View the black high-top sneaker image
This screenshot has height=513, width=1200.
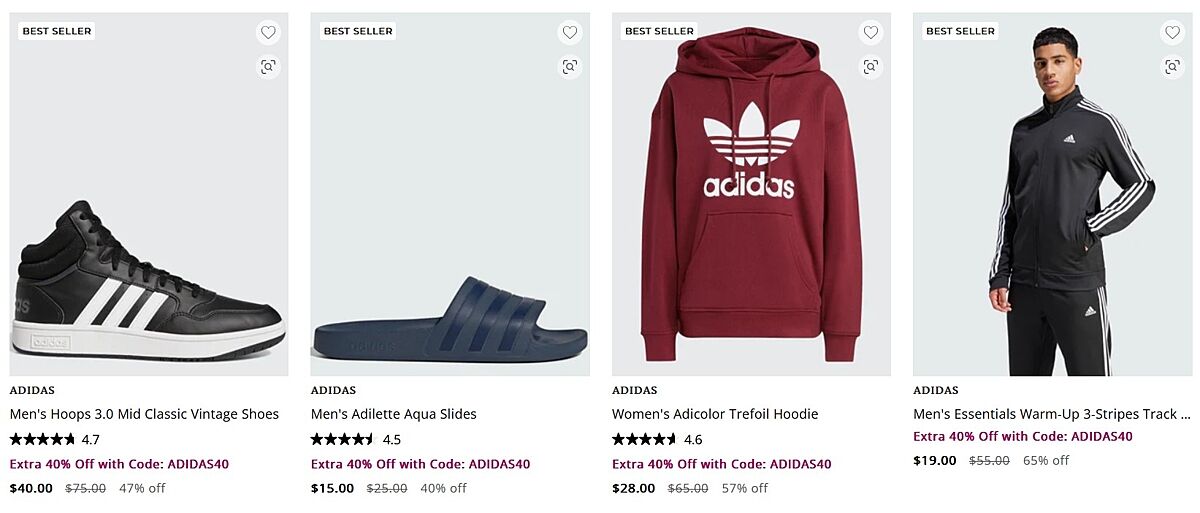(148, 280)
